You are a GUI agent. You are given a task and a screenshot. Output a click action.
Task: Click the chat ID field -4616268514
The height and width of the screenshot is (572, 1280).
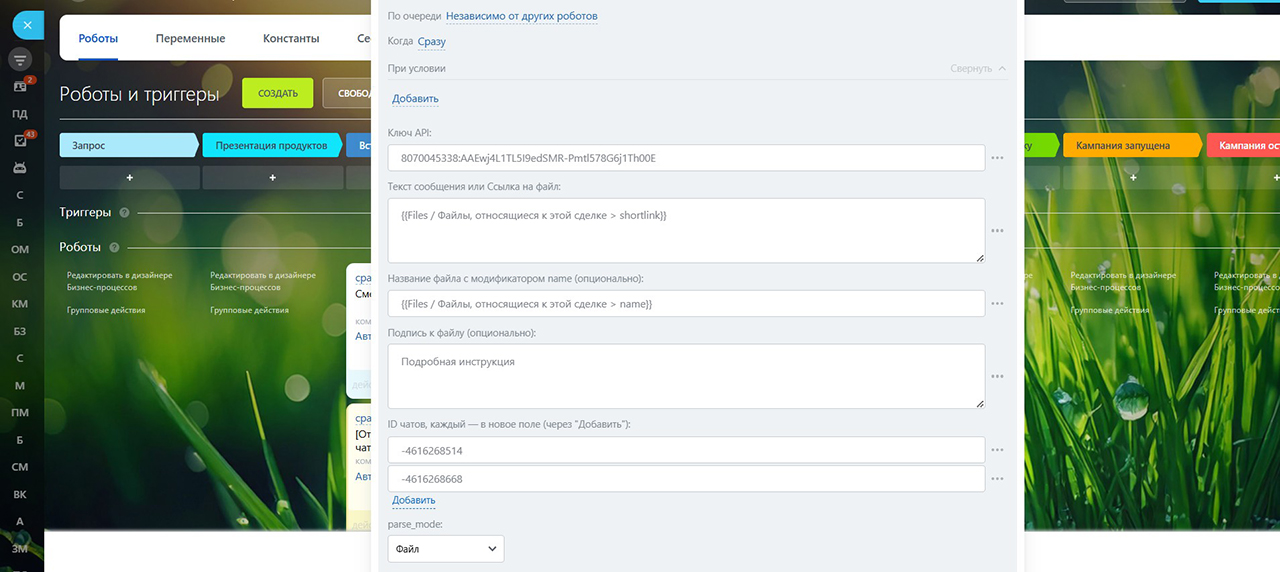[x=686, y=450]
